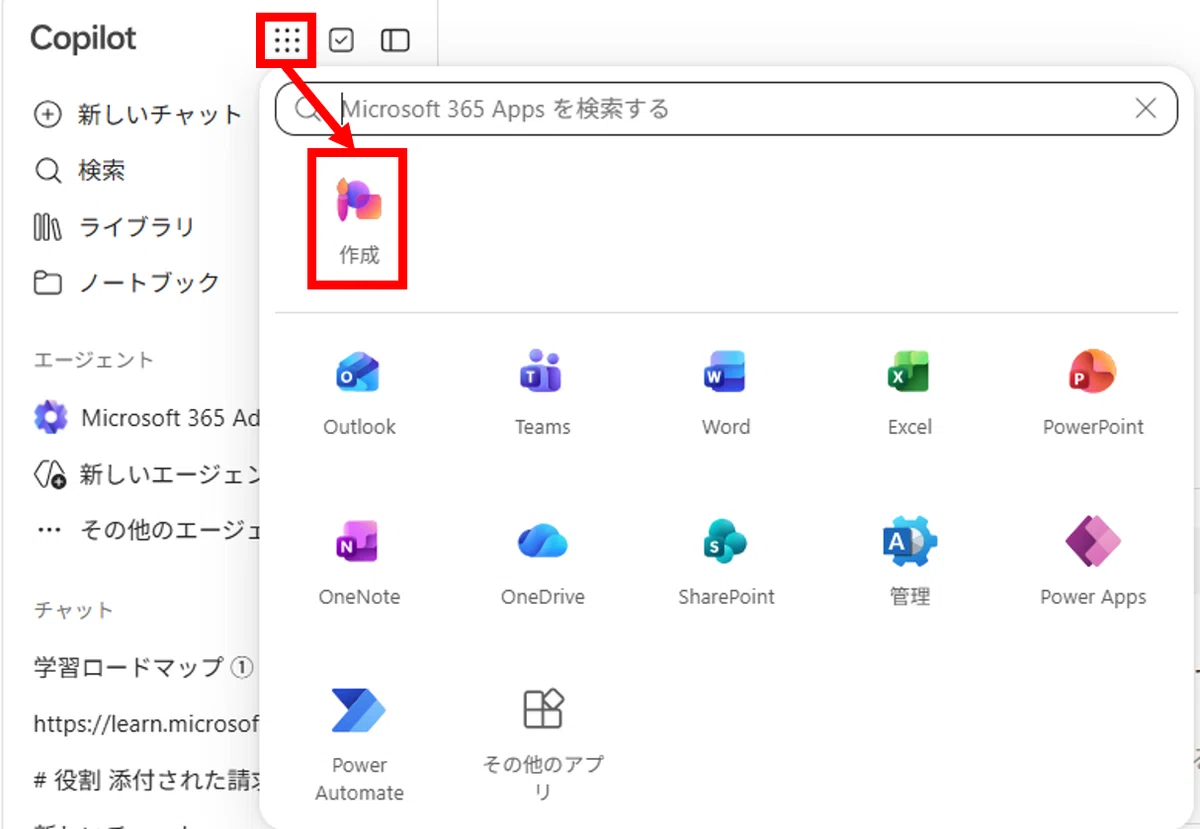Launch Power Automate

[x=359, y=745]
